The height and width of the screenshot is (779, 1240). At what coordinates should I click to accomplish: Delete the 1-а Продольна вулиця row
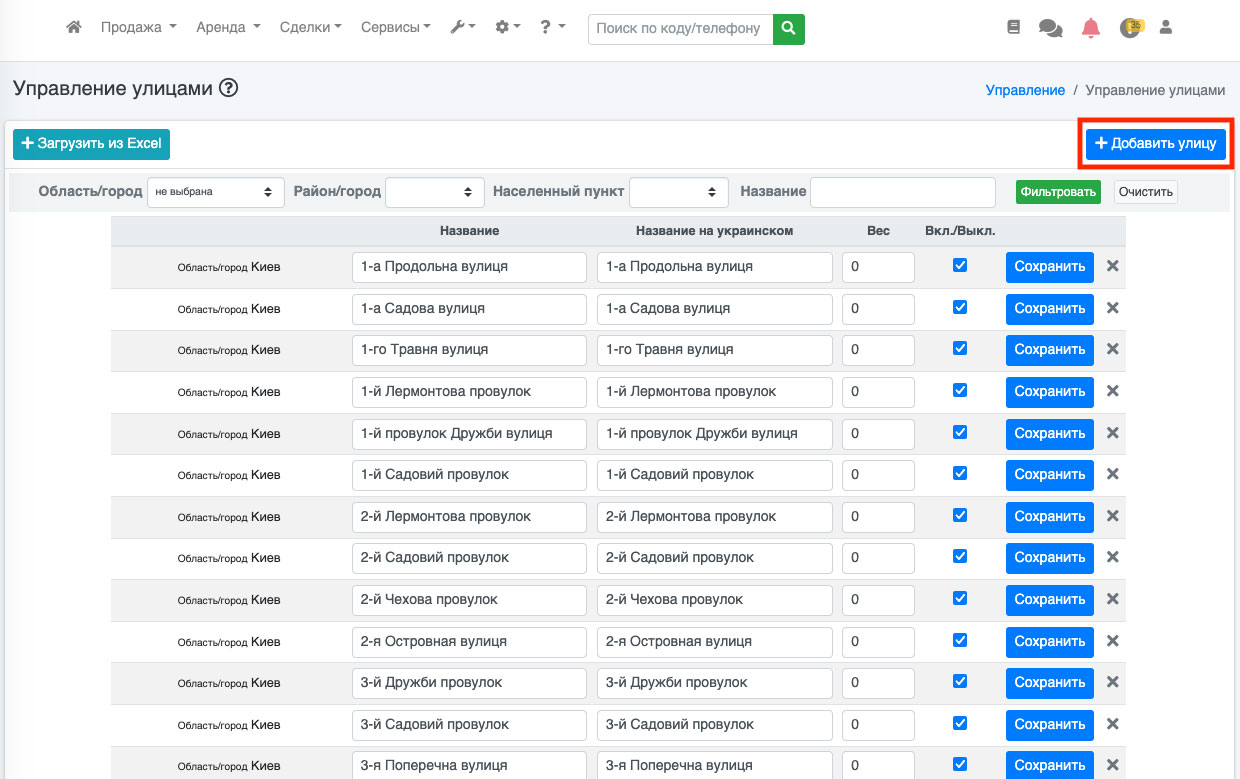coord(1112,267)
